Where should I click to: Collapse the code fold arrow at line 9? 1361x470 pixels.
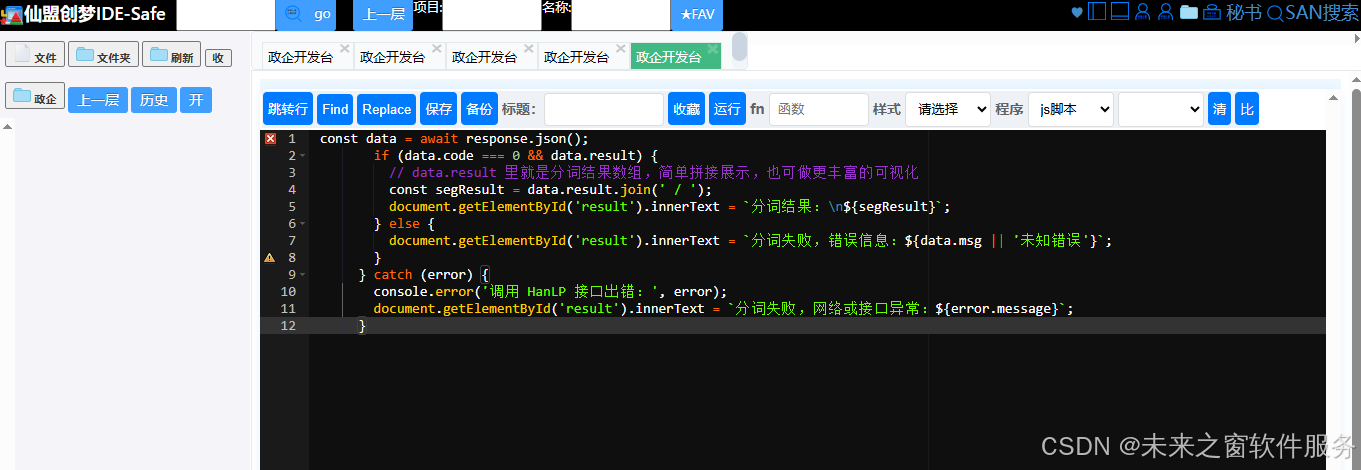(x=303, y=274)
